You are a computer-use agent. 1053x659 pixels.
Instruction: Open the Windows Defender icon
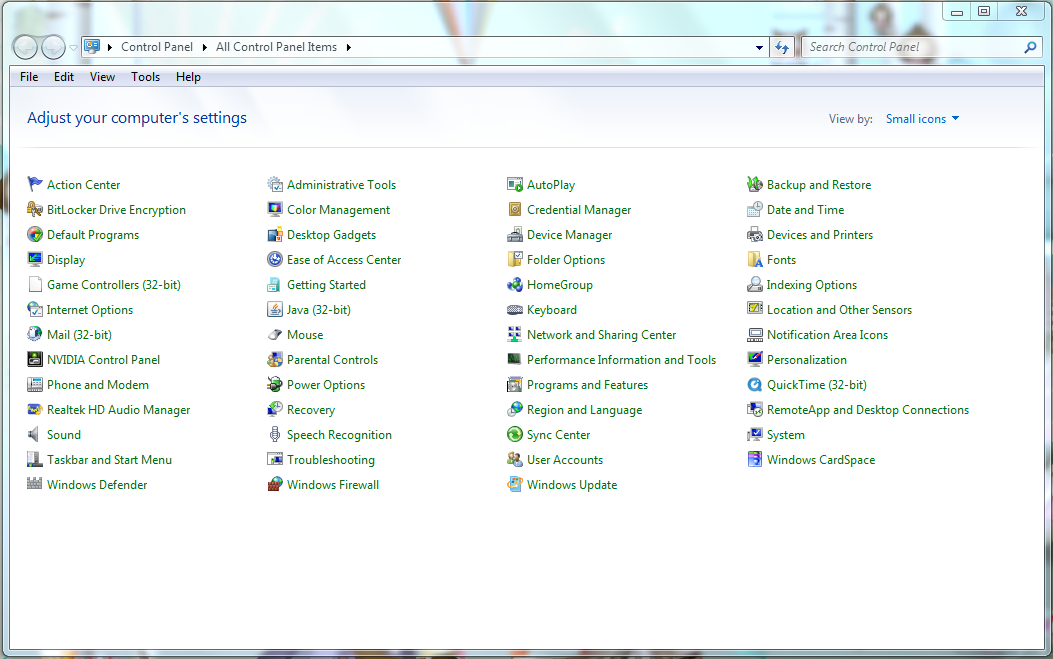35,484
